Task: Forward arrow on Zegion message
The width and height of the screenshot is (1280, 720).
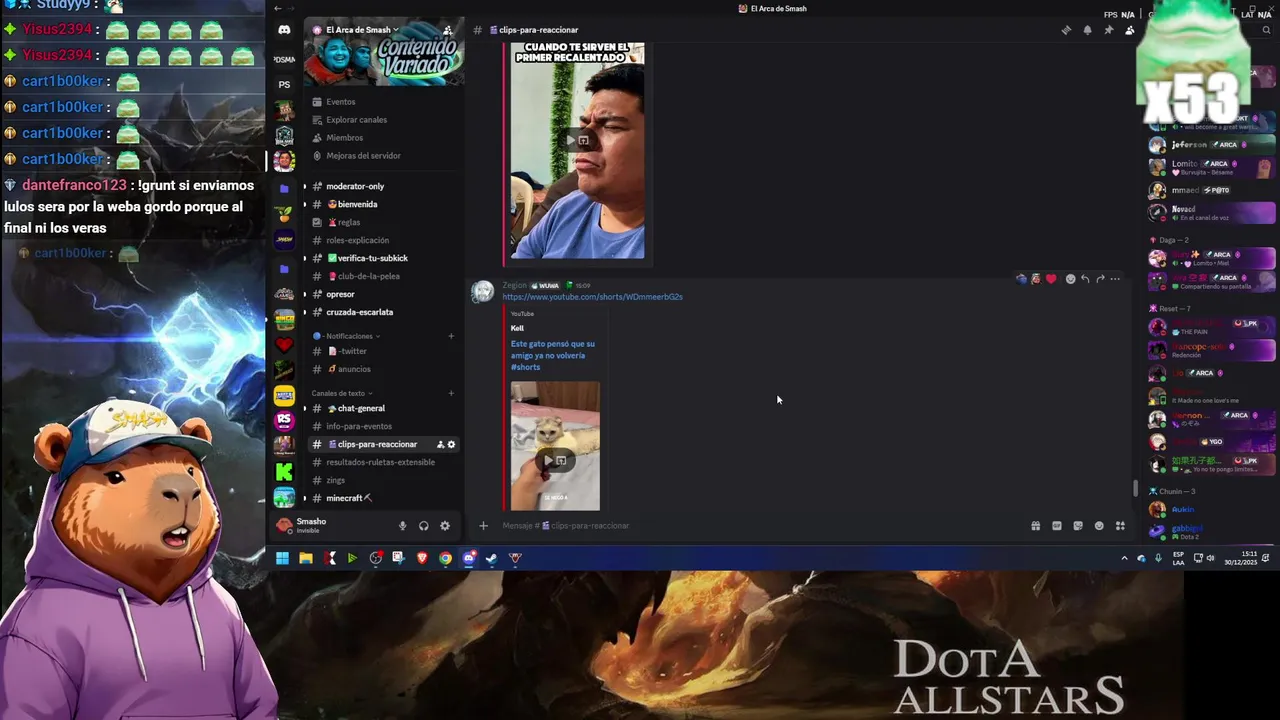Action: [1100, 279]
